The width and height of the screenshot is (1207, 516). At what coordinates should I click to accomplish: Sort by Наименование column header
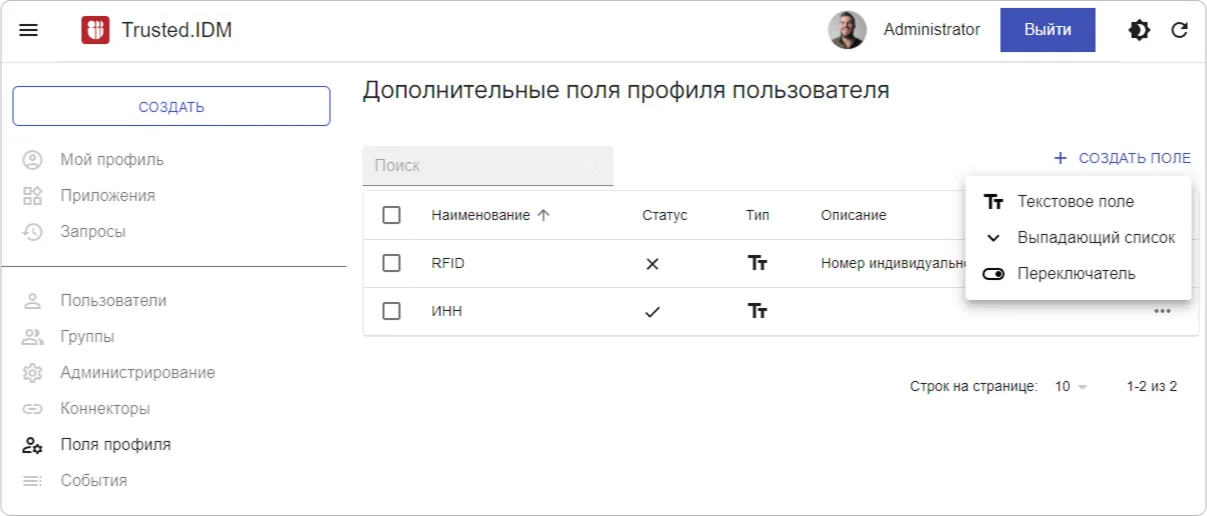tap(480, 215)
